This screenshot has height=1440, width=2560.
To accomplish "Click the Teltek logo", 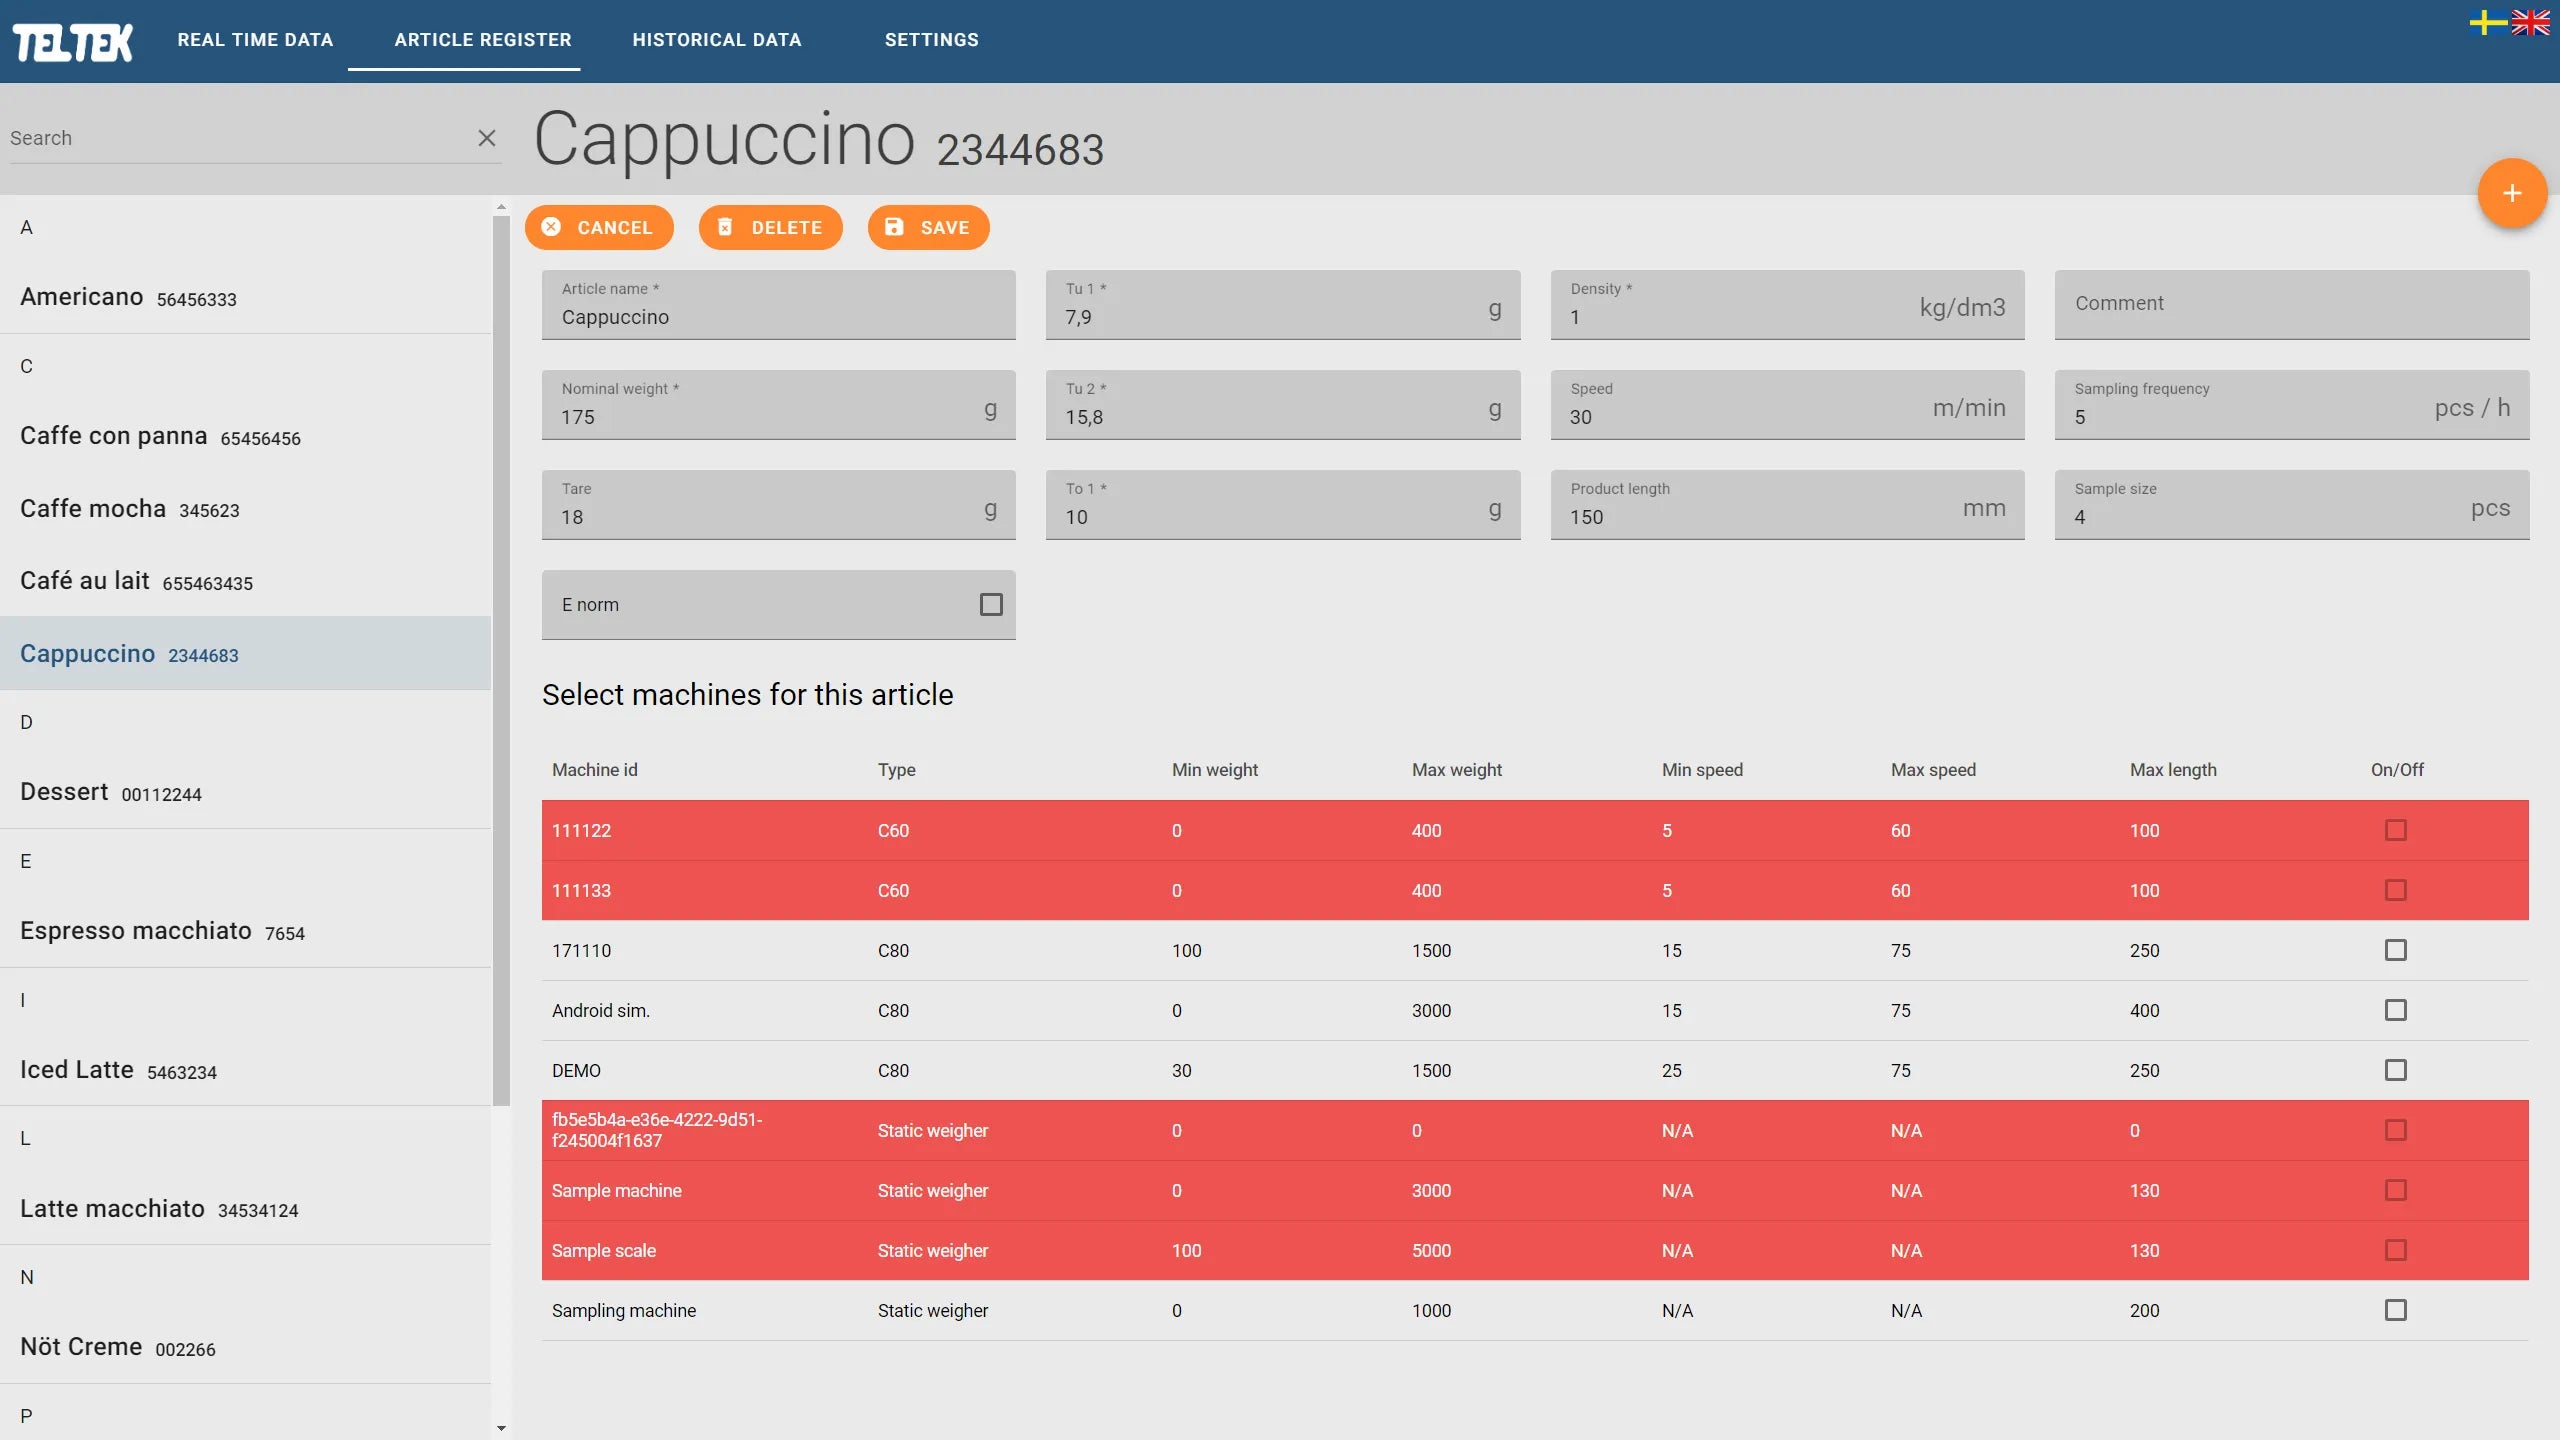I will point(72,41).
